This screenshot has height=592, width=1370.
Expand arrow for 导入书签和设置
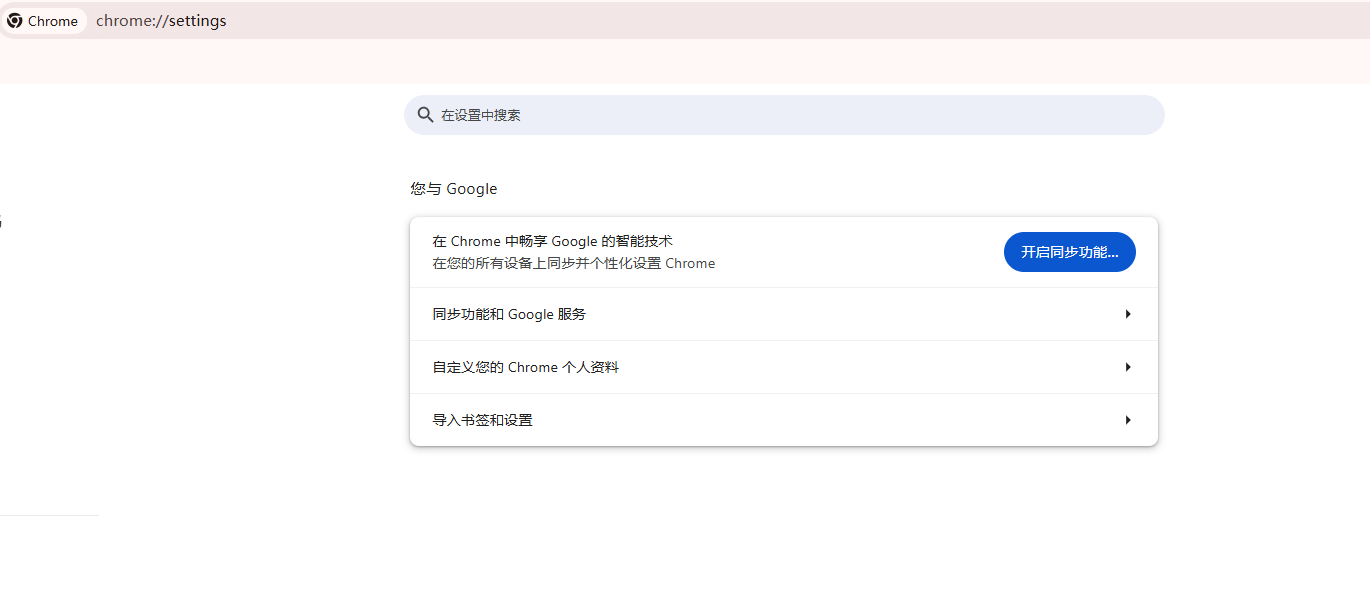coord(1128,420)
